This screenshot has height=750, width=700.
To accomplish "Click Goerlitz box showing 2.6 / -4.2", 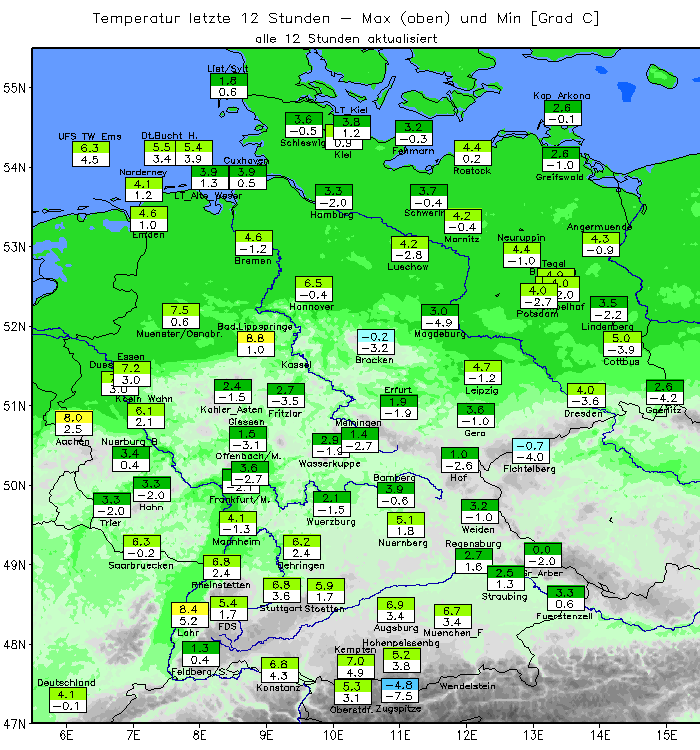I will 665,392.
